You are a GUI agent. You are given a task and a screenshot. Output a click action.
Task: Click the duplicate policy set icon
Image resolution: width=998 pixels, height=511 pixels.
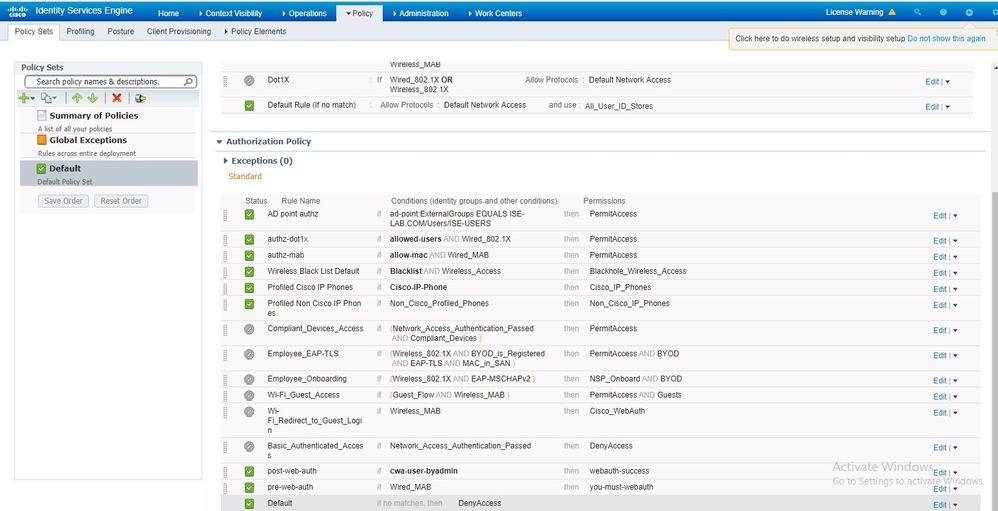tap(48, 98)
